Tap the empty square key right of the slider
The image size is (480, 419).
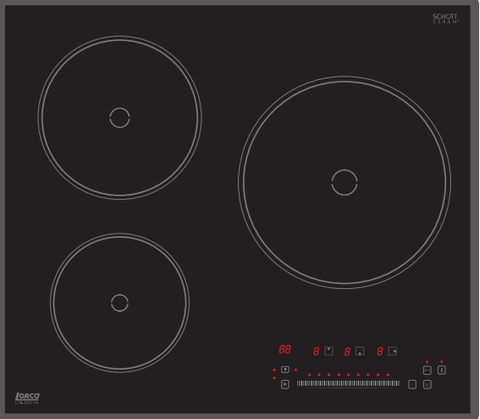point(412,384)
